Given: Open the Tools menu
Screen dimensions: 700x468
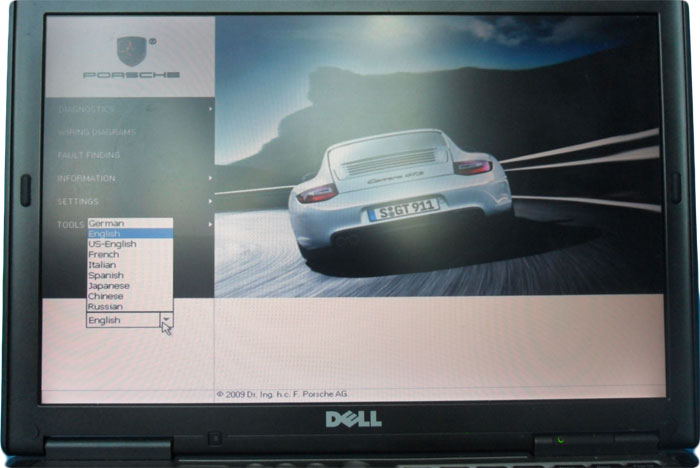Looking at the screenshot, I should [x=71, y=225].
